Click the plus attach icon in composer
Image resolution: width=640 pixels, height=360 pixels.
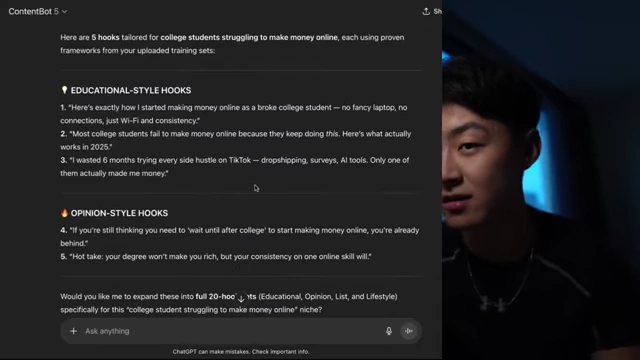point(73,331)
